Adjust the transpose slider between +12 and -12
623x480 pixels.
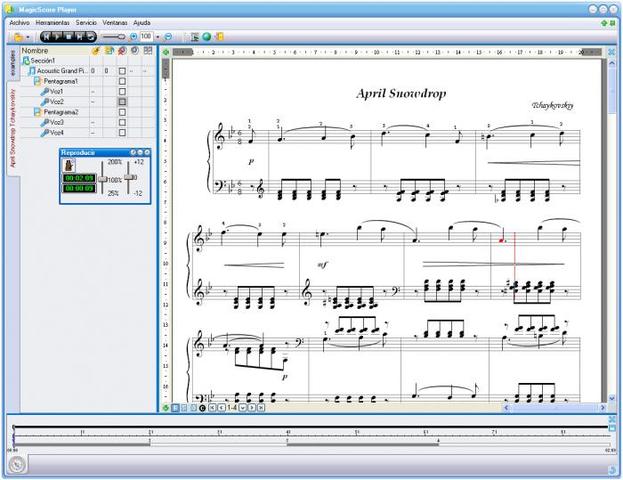(128, 177)
